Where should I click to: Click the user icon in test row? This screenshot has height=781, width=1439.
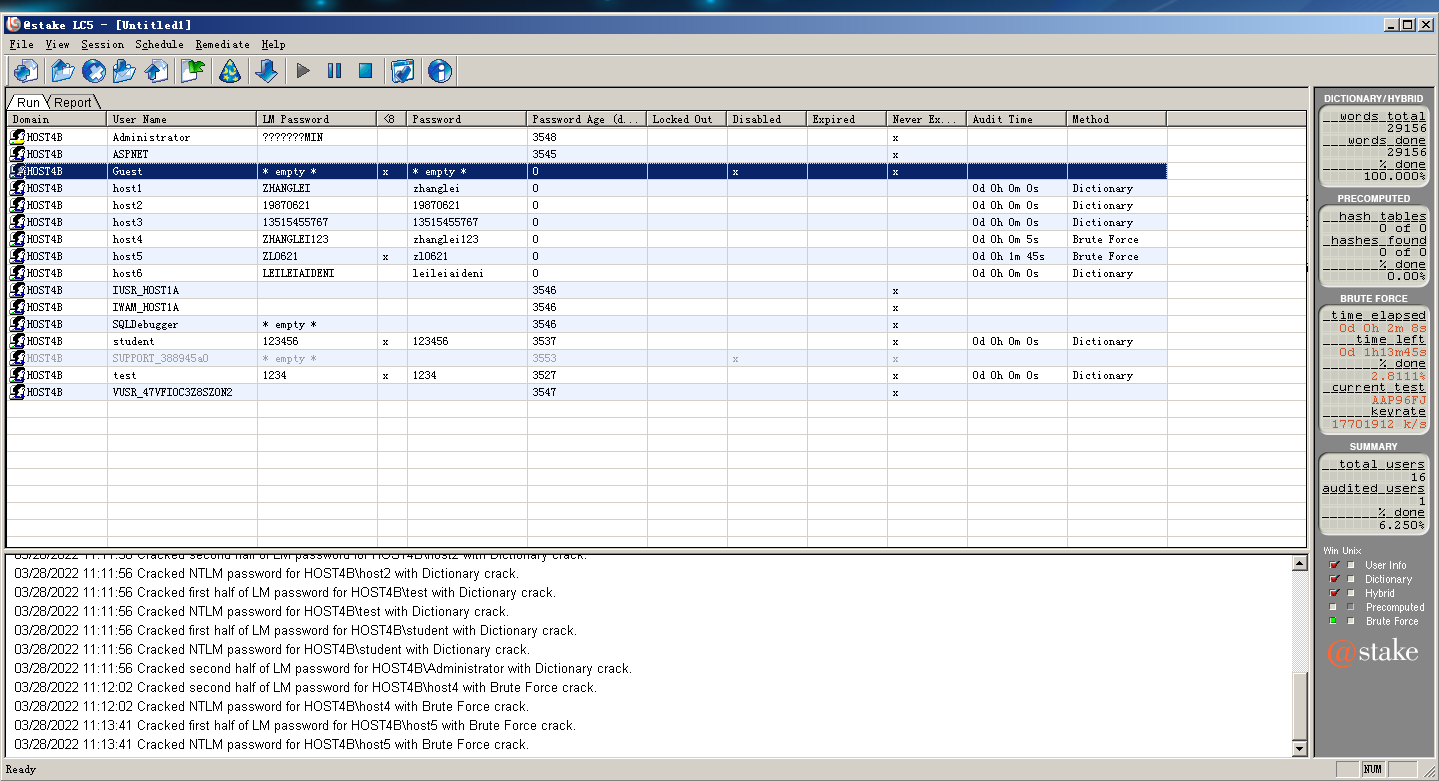coord(18,375)
